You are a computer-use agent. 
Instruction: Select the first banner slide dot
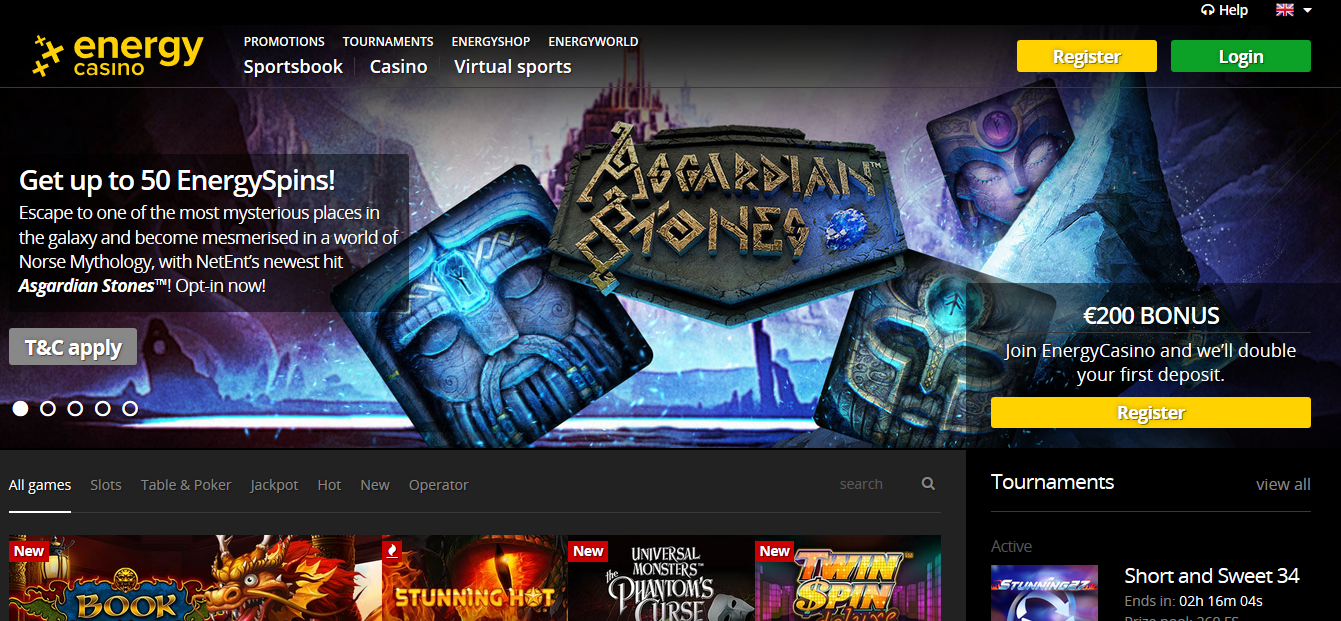click(x=20, y=408)
